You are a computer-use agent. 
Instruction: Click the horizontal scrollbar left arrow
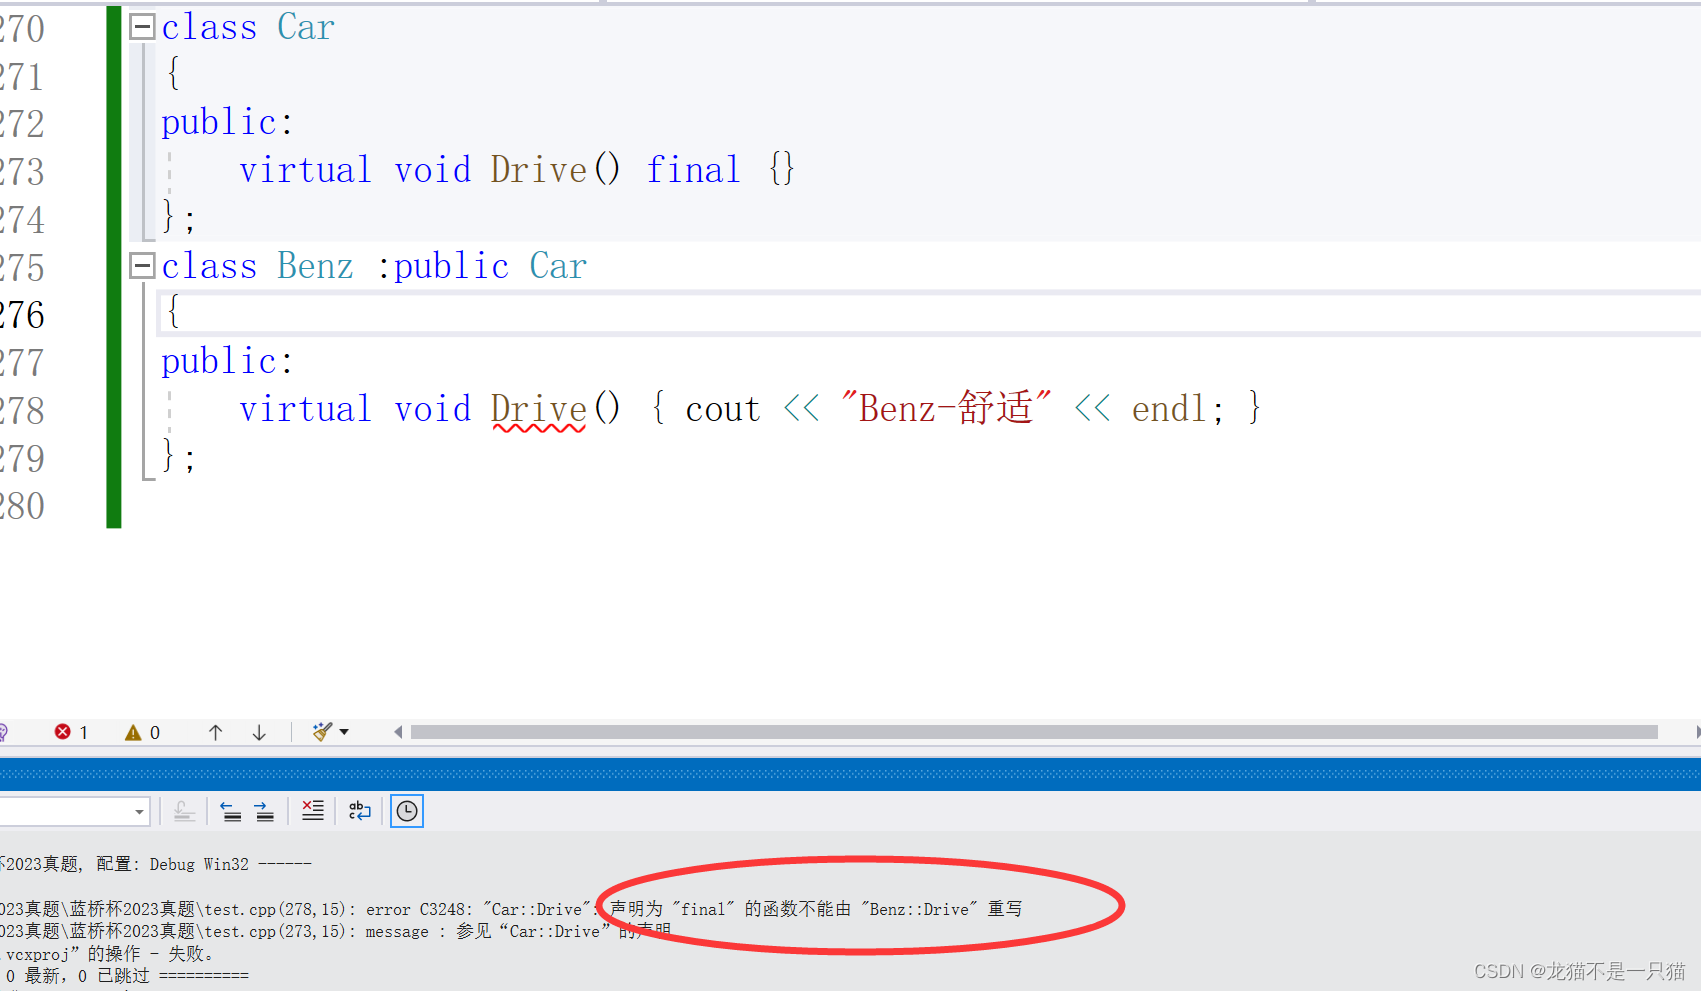pos(398,732)
